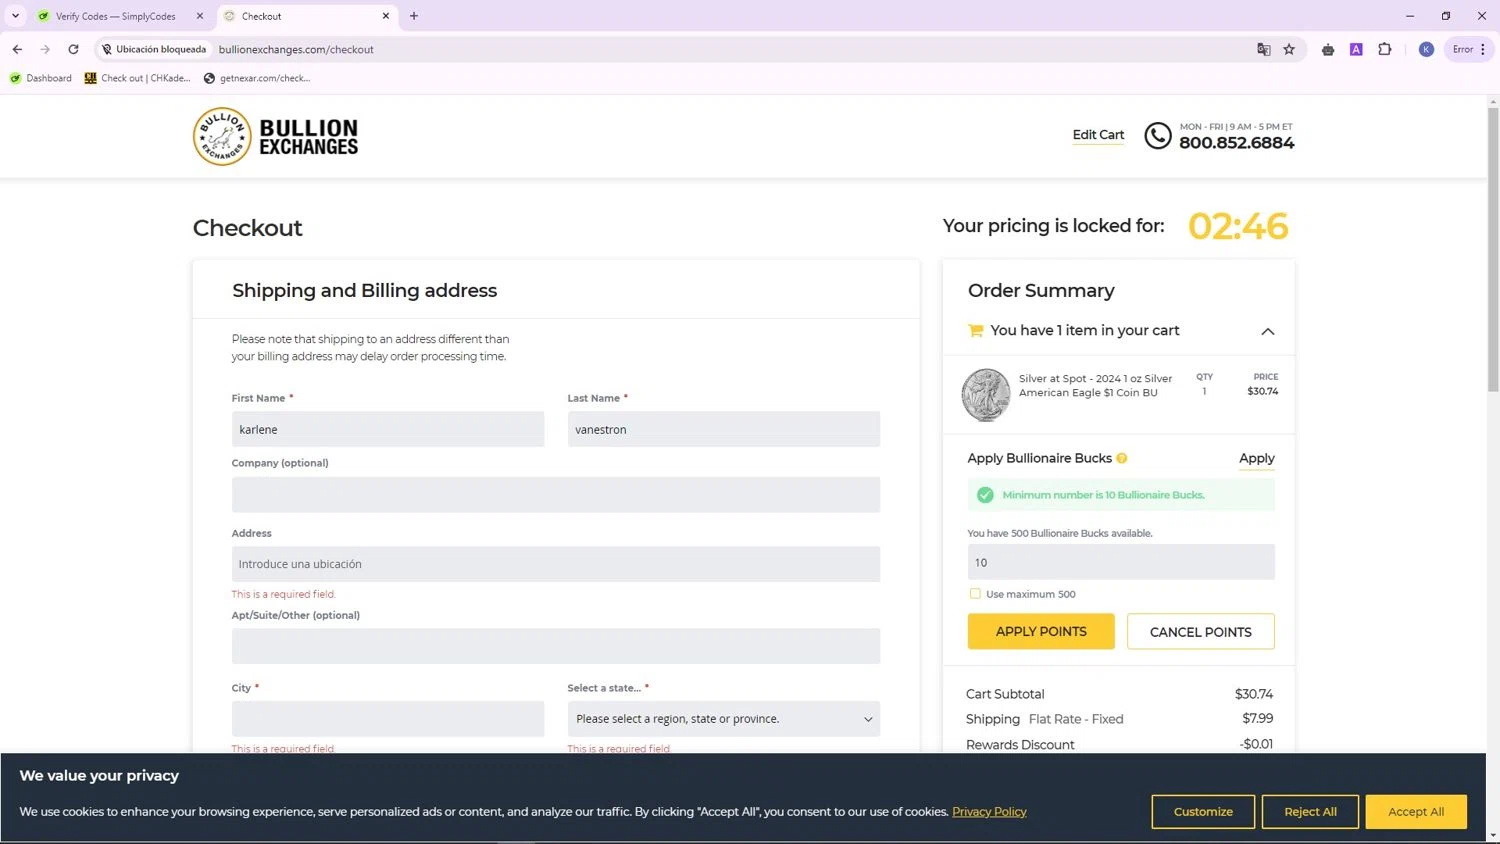Click the Silver American Eagle product name
The image size is (1500, 844).
pyautogui.click(x=1095, y=386)
